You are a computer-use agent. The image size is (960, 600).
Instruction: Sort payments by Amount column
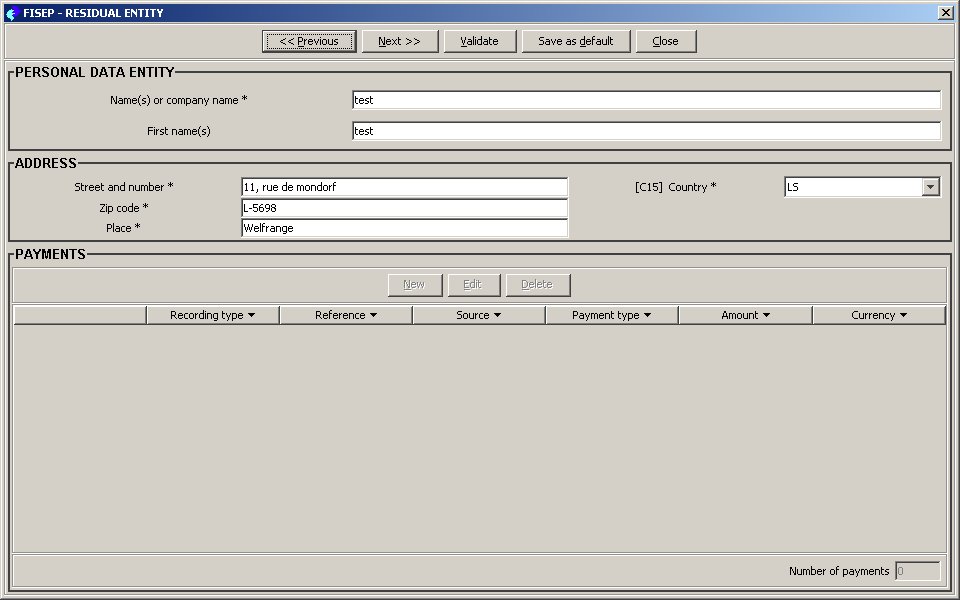click(x=745, y=315)
